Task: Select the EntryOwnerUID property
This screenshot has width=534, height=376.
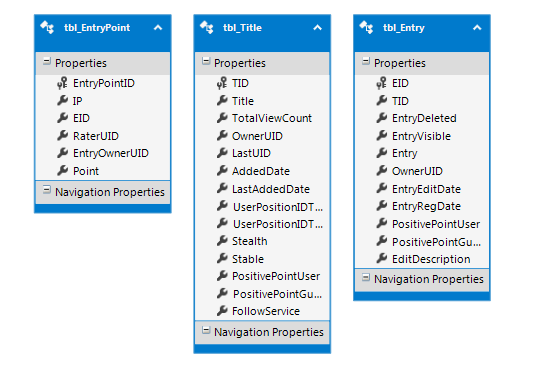Action: tap(111, 153)
